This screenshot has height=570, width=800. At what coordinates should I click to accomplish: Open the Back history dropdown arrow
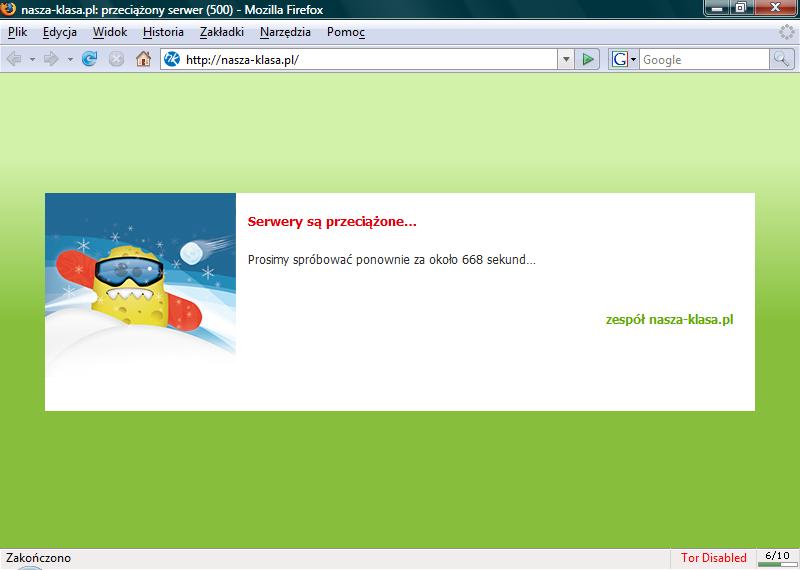pos(32,60)
